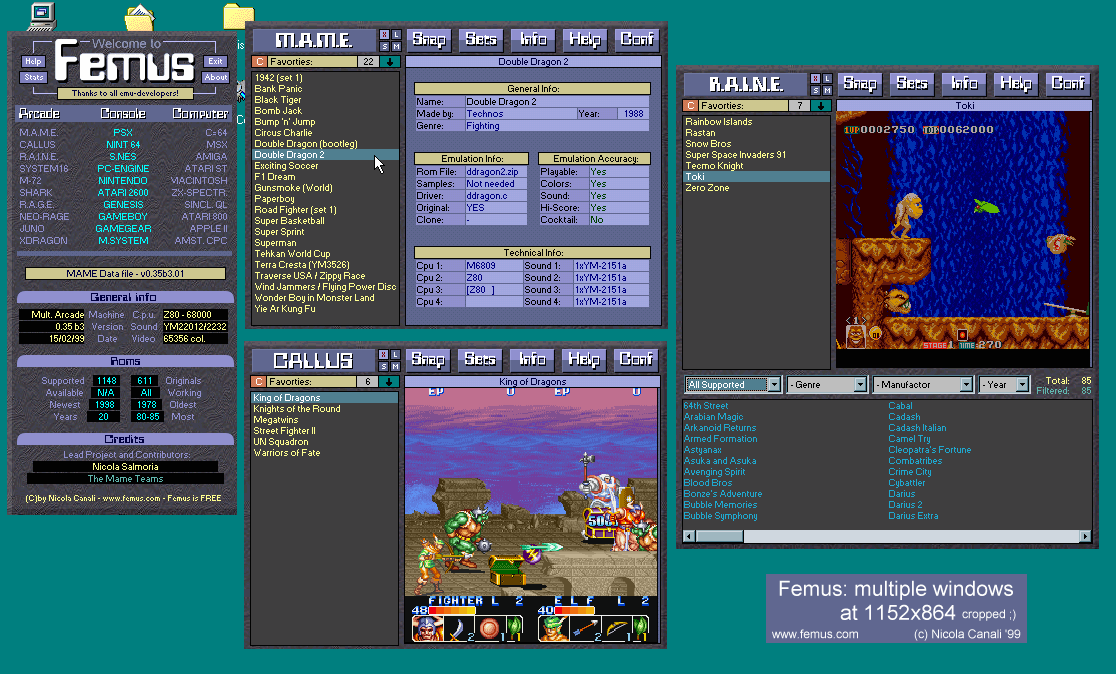
Task: Open the Info tab in M.A.M.E. window
Action: [x=533, y=39]
